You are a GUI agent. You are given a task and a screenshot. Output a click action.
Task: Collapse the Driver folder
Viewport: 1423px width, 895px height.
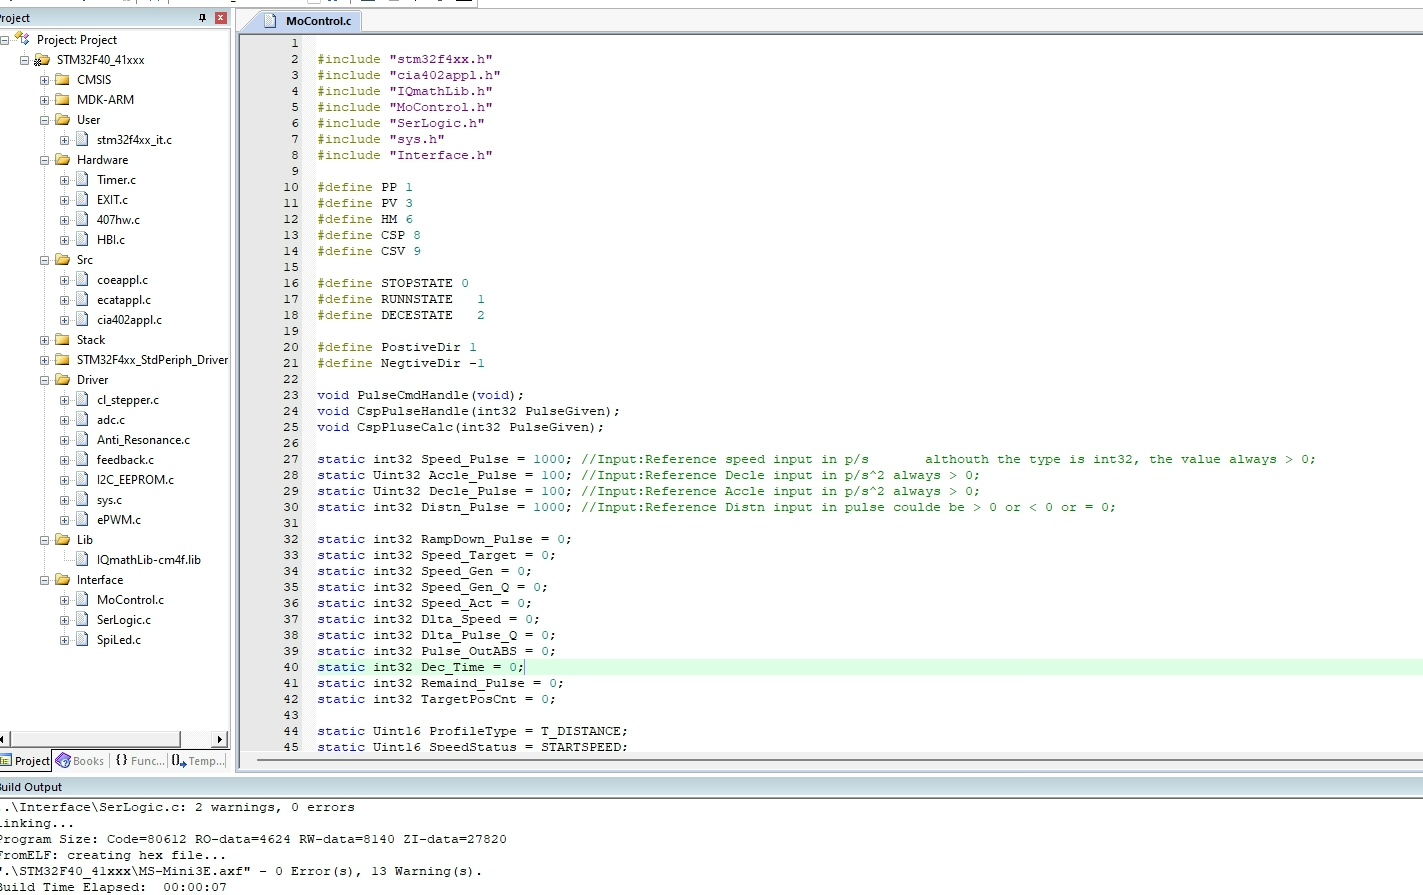(x=45, y=380)
